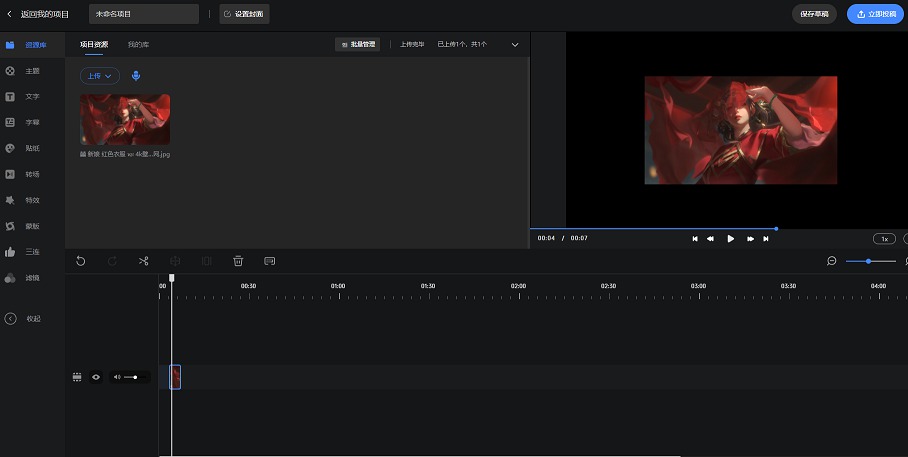This screenshot has width=908, height=457.
Task: Click the preview image in the player
Action: tap(741, 130)
